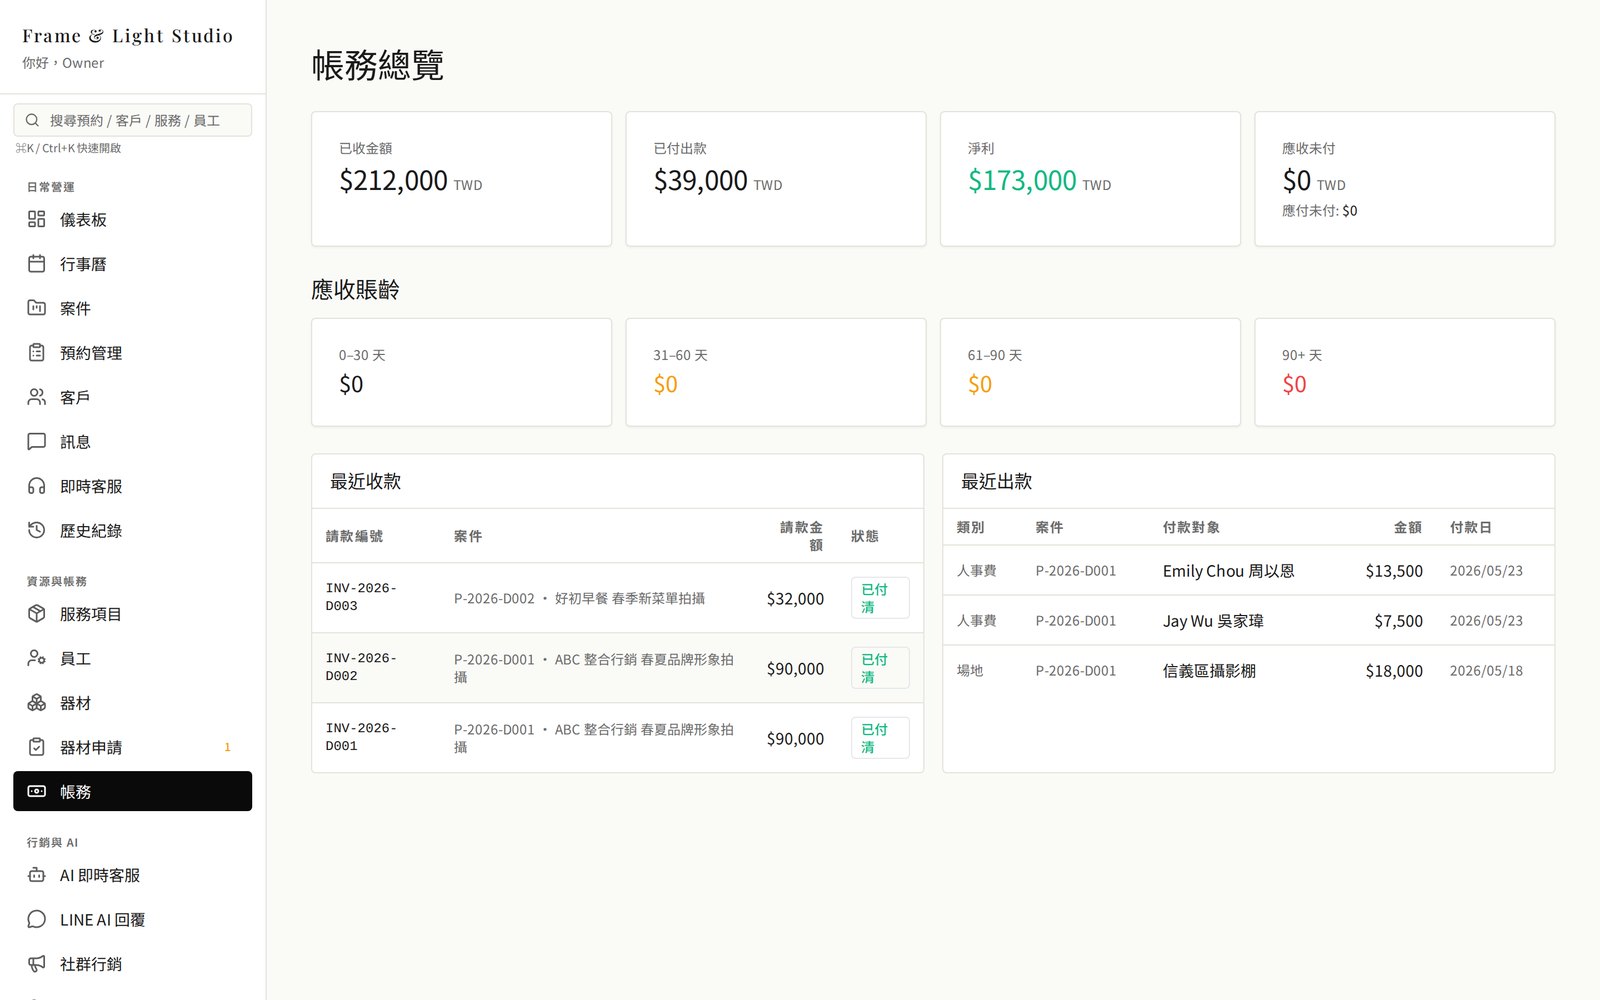Click the 已付清 badge for INV-2026-D001
This screenshot has width=1600, height=1000.
[880, 738]
